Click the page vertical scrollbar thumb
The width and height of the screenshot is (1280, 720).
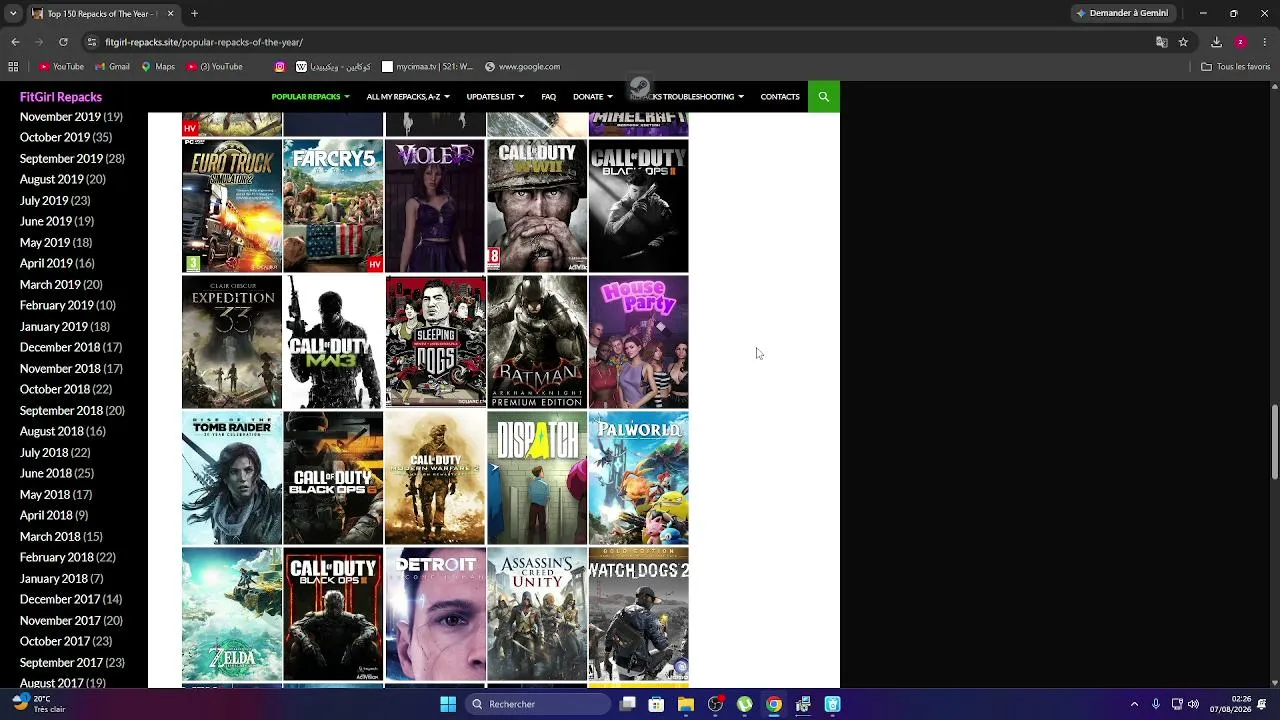1274,442
